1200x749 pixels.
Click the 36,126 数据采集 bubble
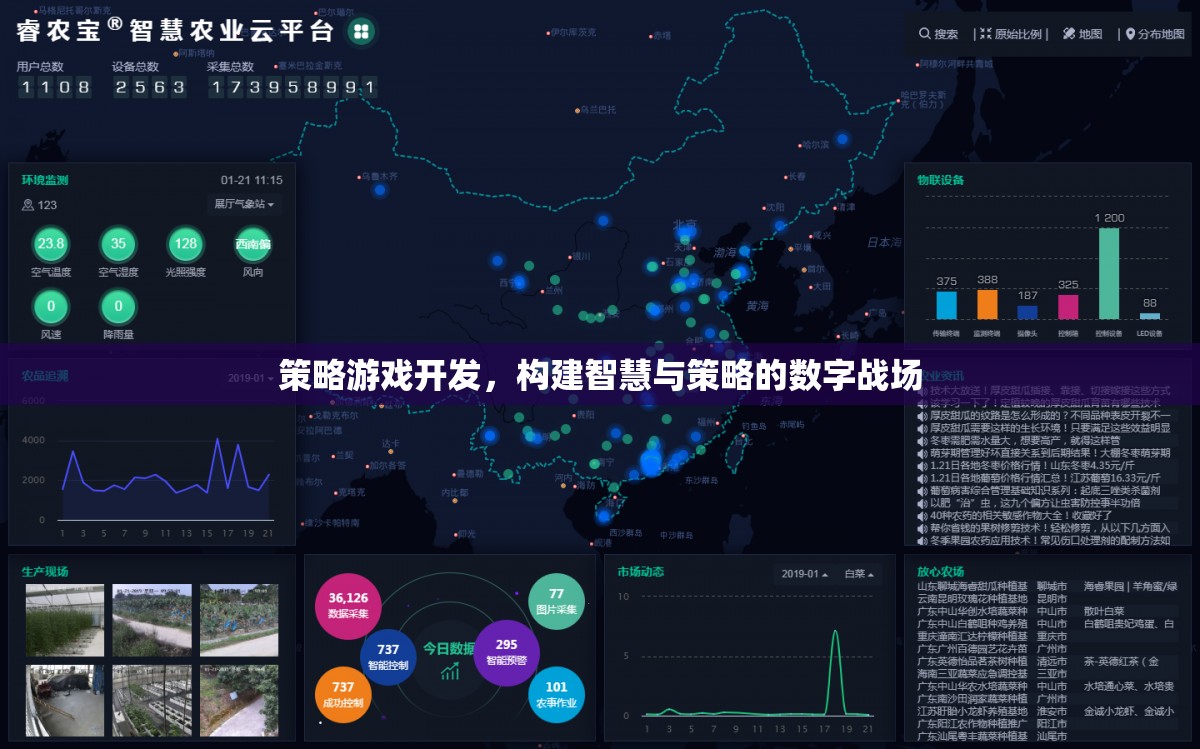coord(348,606)
